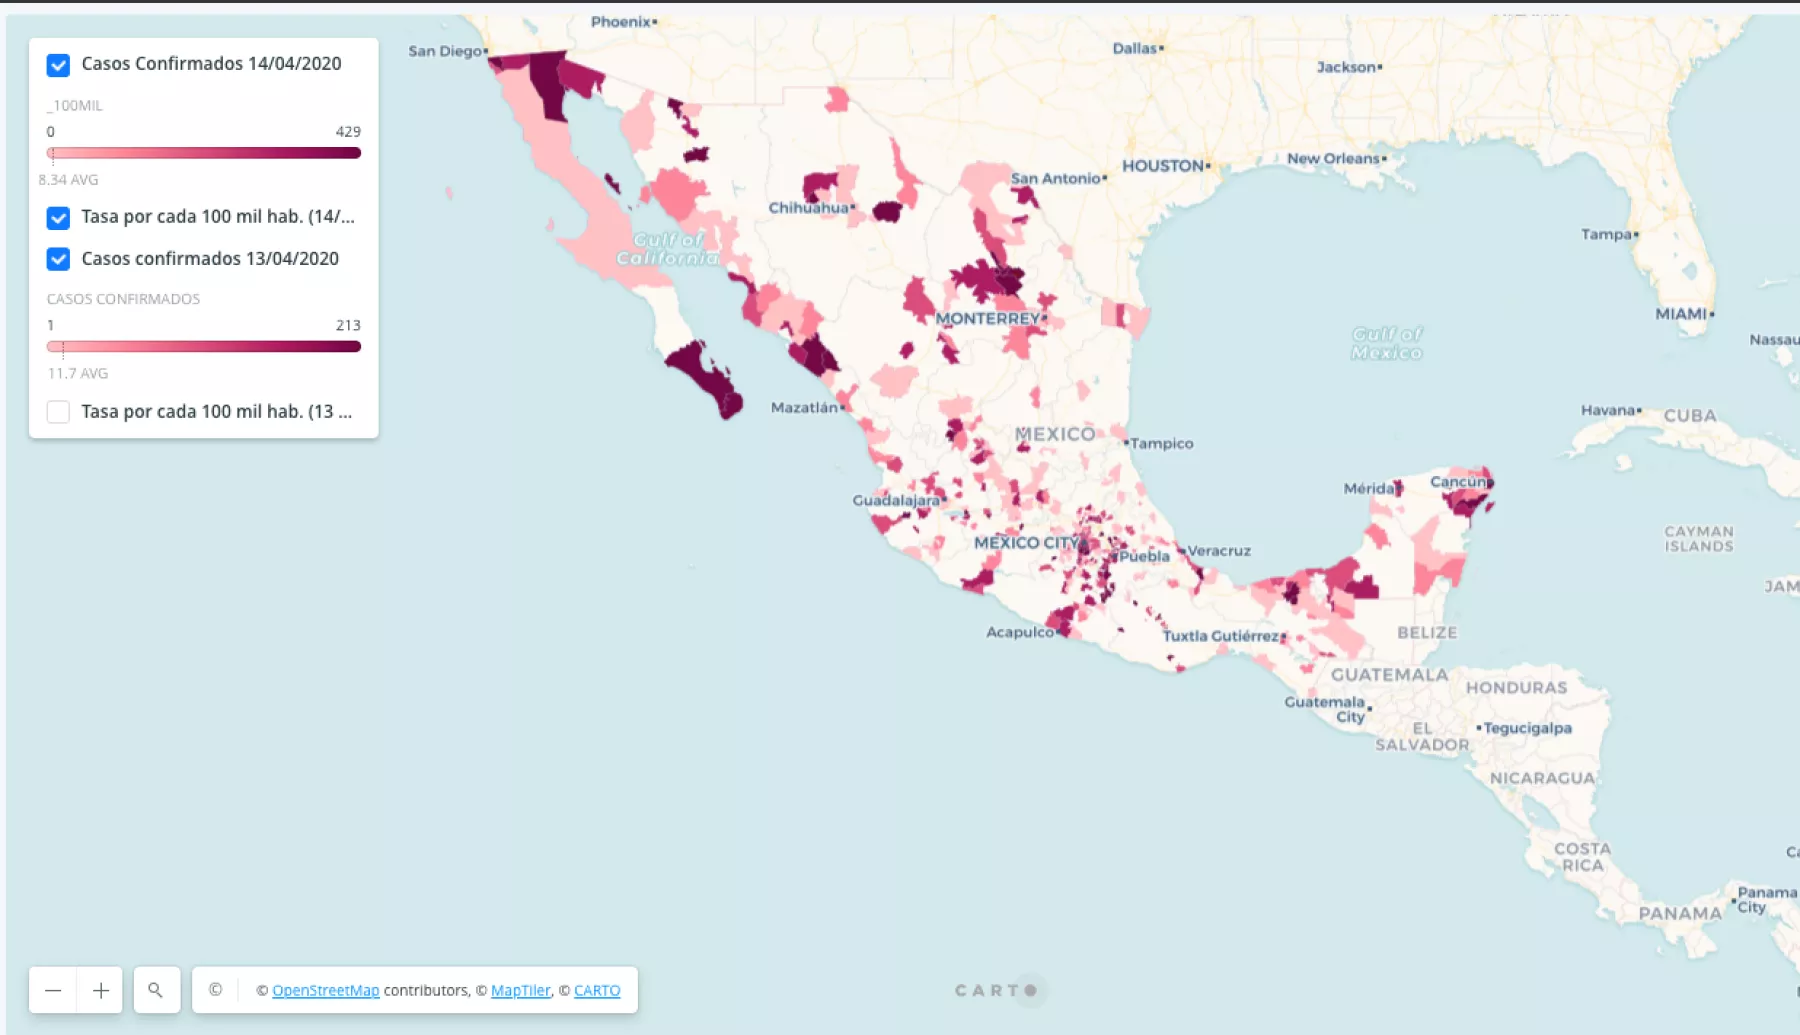Select the Monterrey label on the map
The image size is (1800, 1035).
pyautogui.click(x=988, y=319)
